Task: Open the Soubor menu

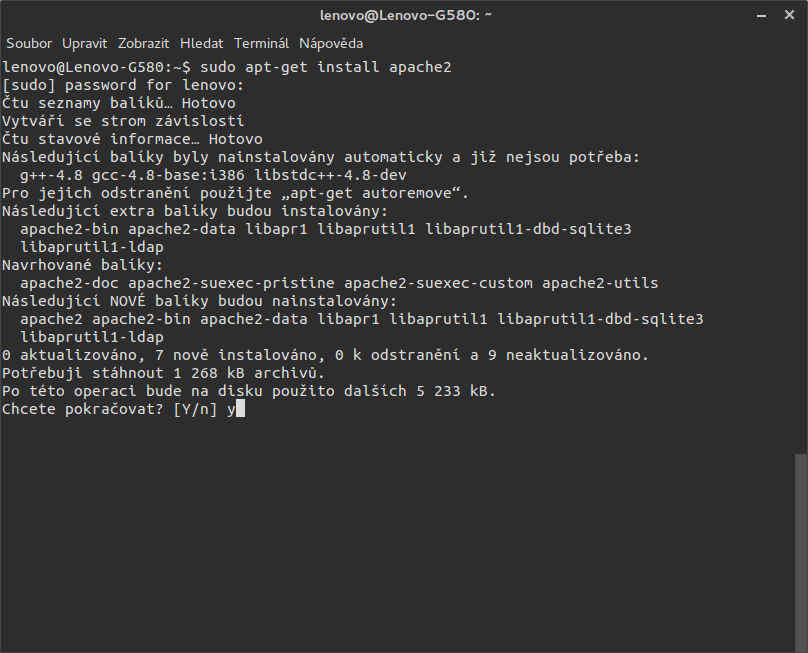Action: point(30,43)
